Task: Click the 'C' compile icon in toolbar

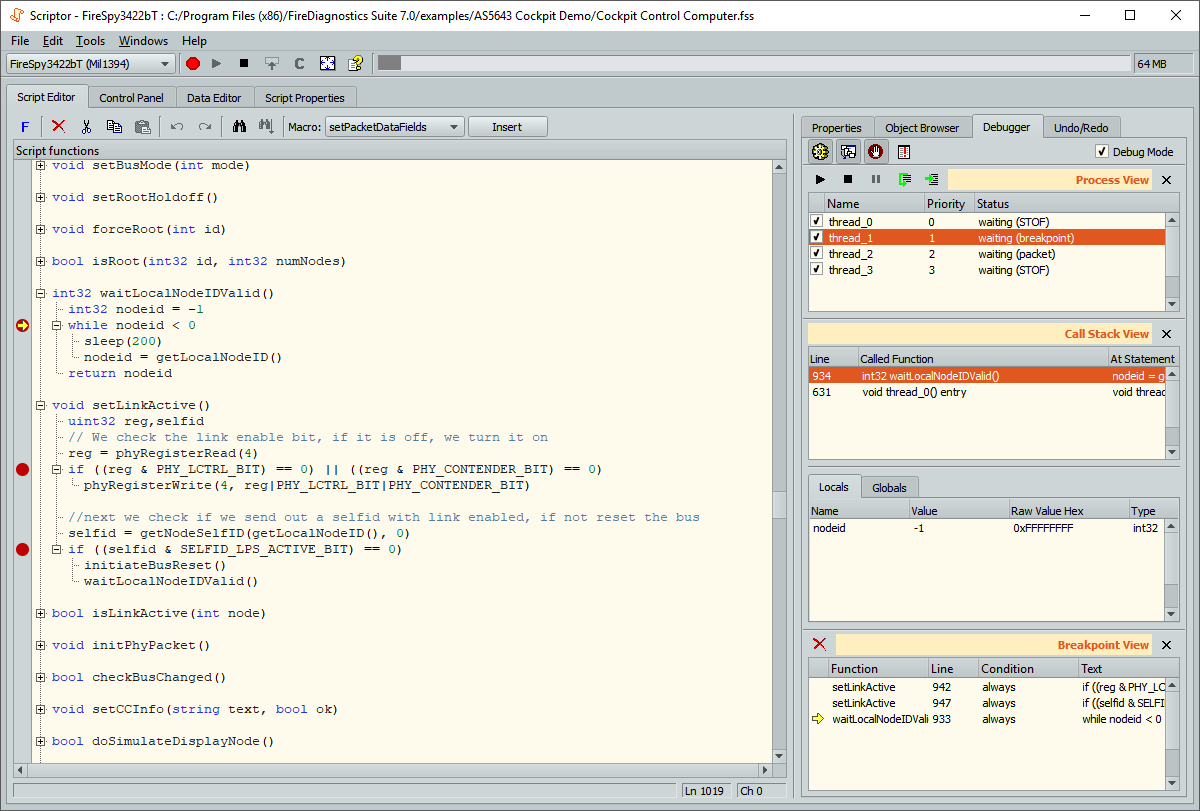Action: pyautogui.click(x=299, y=63)
